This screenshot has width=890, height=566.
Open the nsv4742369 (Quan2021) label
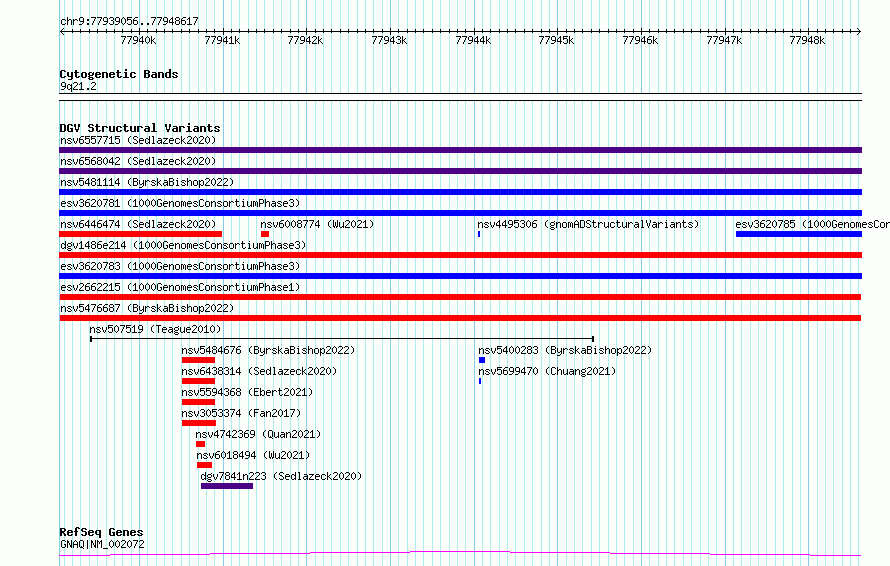coord(258,434)
